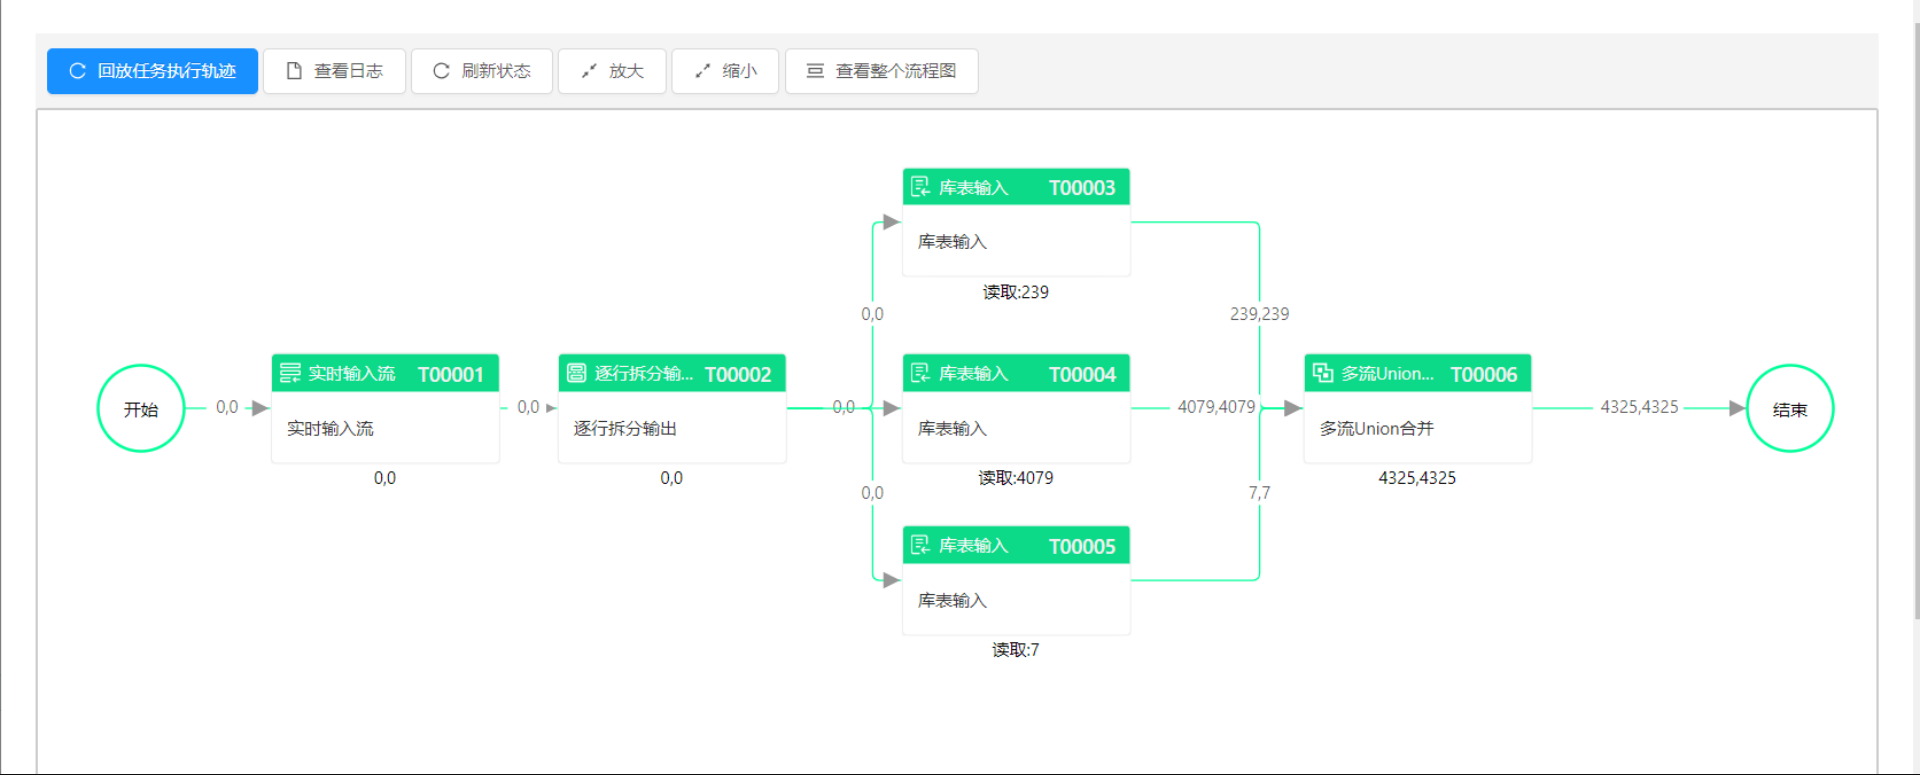The image size is (1920, 775).
Task: Click the arrowhead entering T00005 node
Action: click(x=892, y=580)
